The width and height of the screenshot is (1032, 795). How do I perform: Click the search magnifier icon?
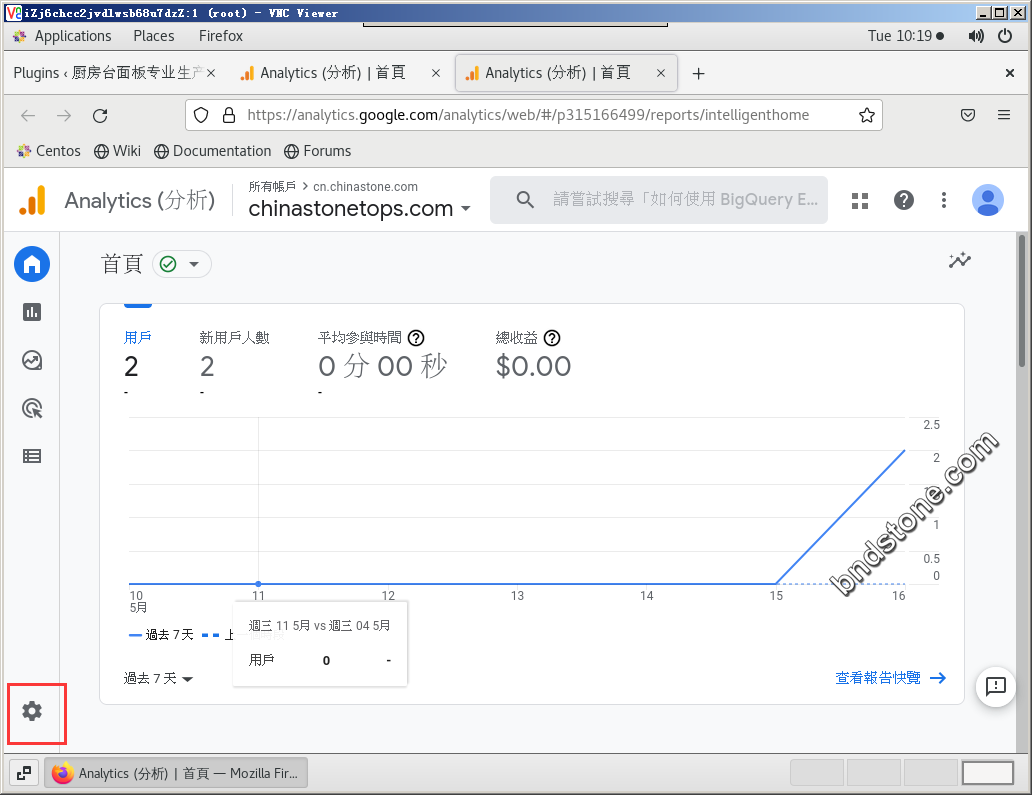[x=525, y=199]
